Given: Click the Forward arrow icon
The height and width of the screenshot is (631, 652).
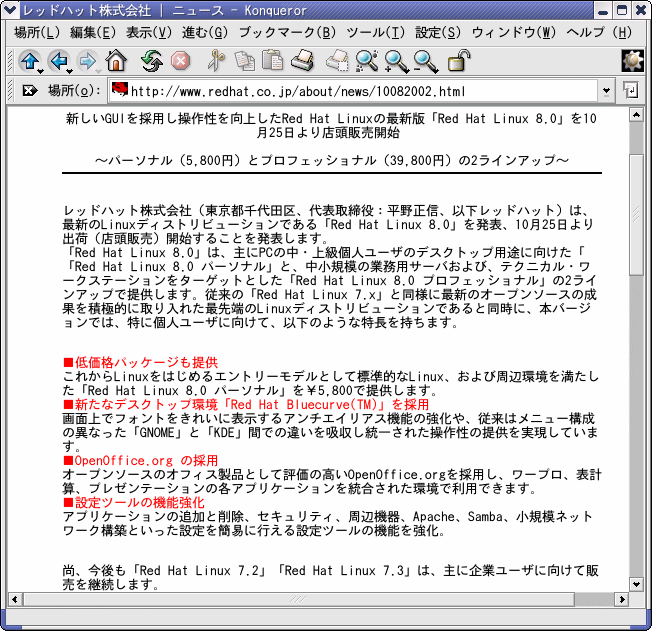Looking at the screenshot, I should point(87,61).
